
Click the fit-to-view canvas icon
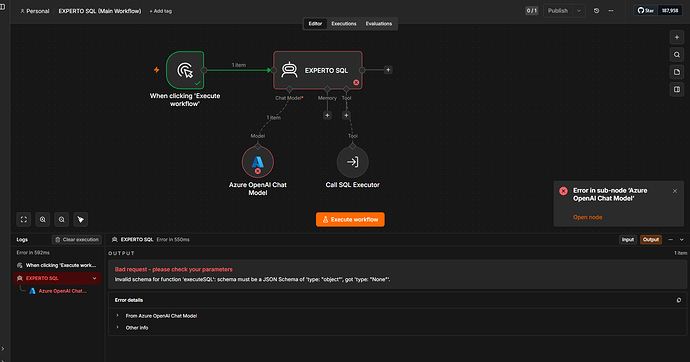pos(24,219)
